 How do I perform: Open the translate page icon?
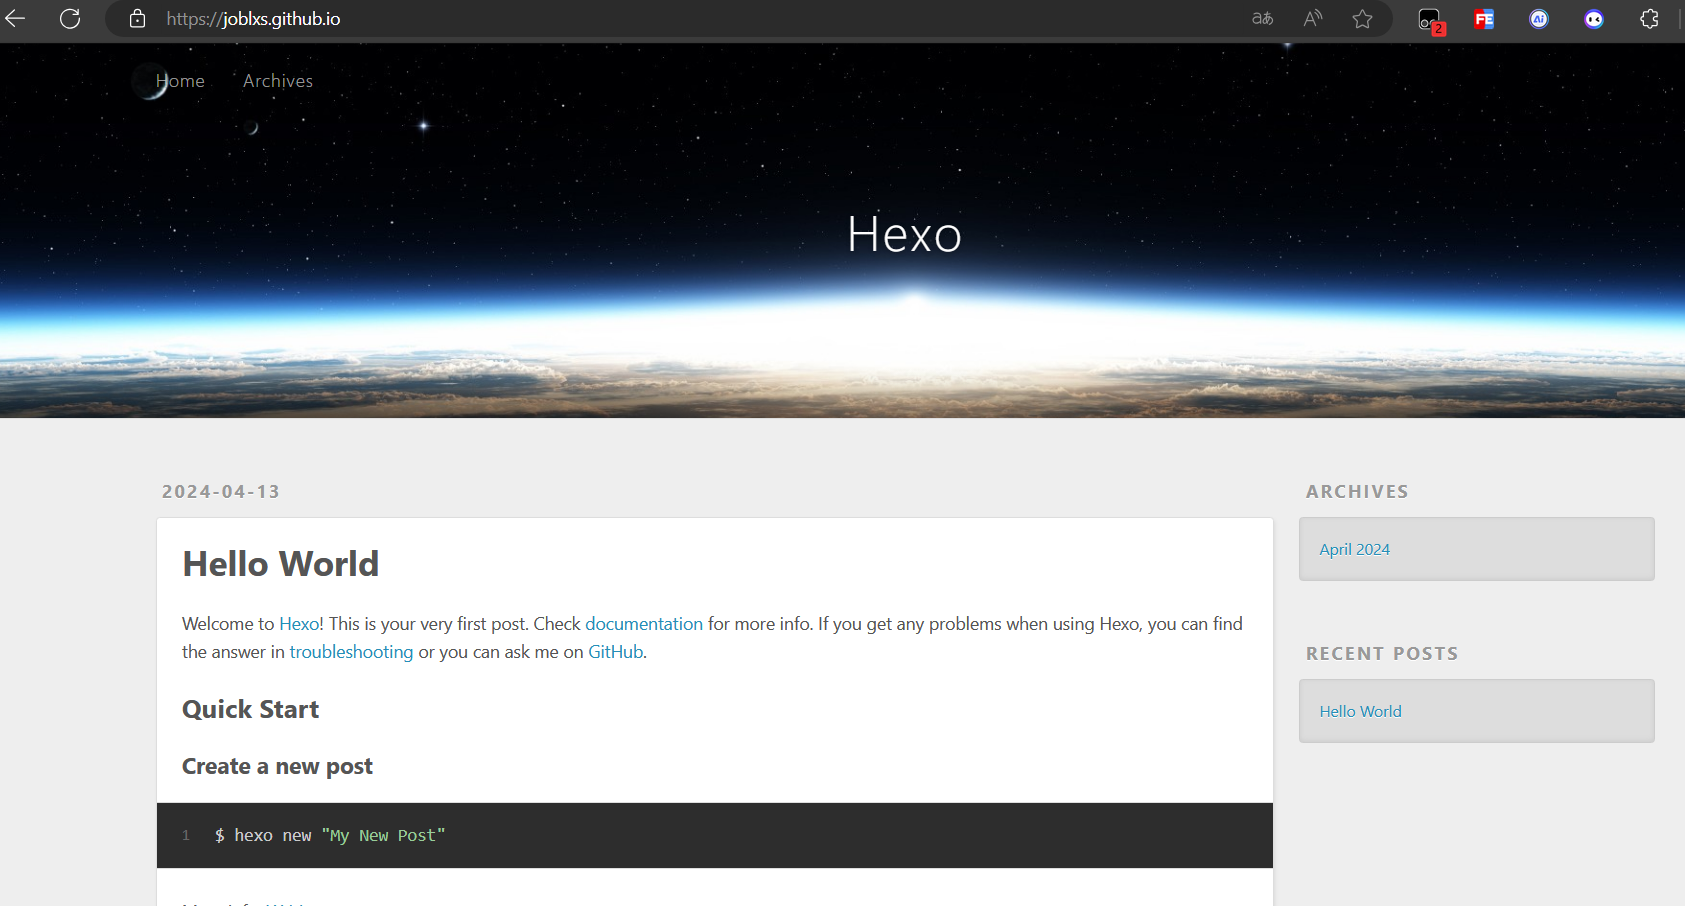tap(1262, 19)
